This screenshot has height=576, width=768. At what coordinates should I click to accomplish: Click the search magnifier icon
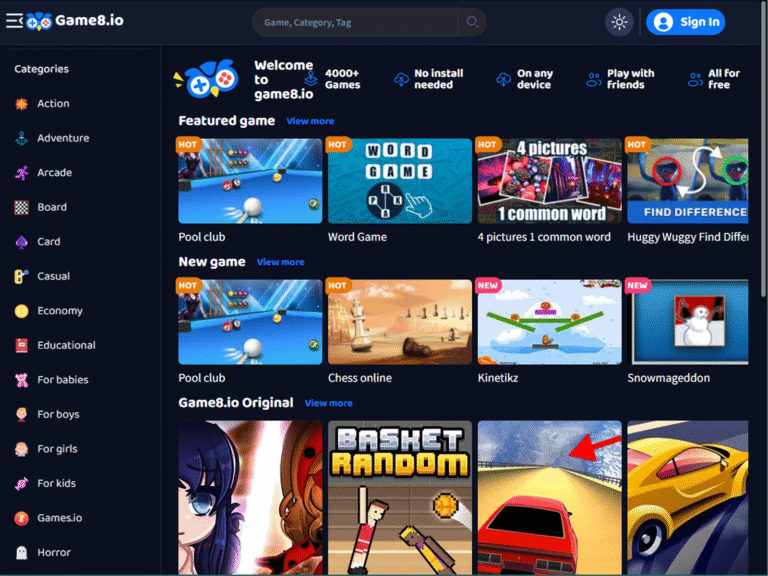[472, 22]
